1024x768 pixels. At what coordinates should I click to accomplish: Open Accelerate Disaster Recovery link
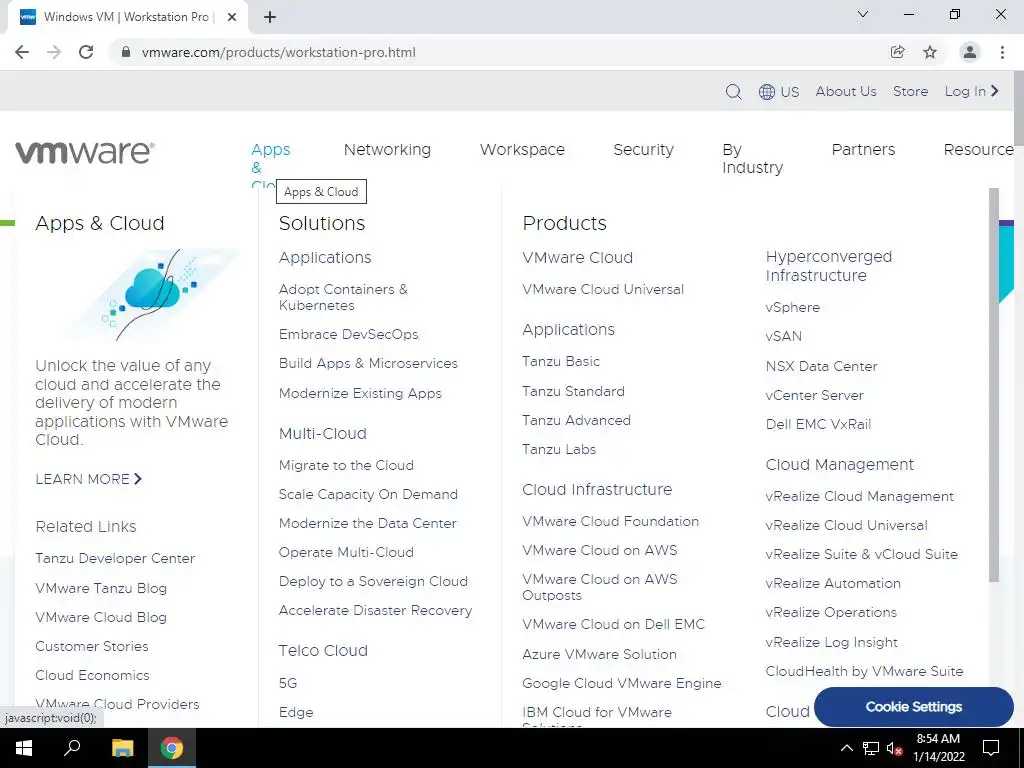[x=375, y=611]
